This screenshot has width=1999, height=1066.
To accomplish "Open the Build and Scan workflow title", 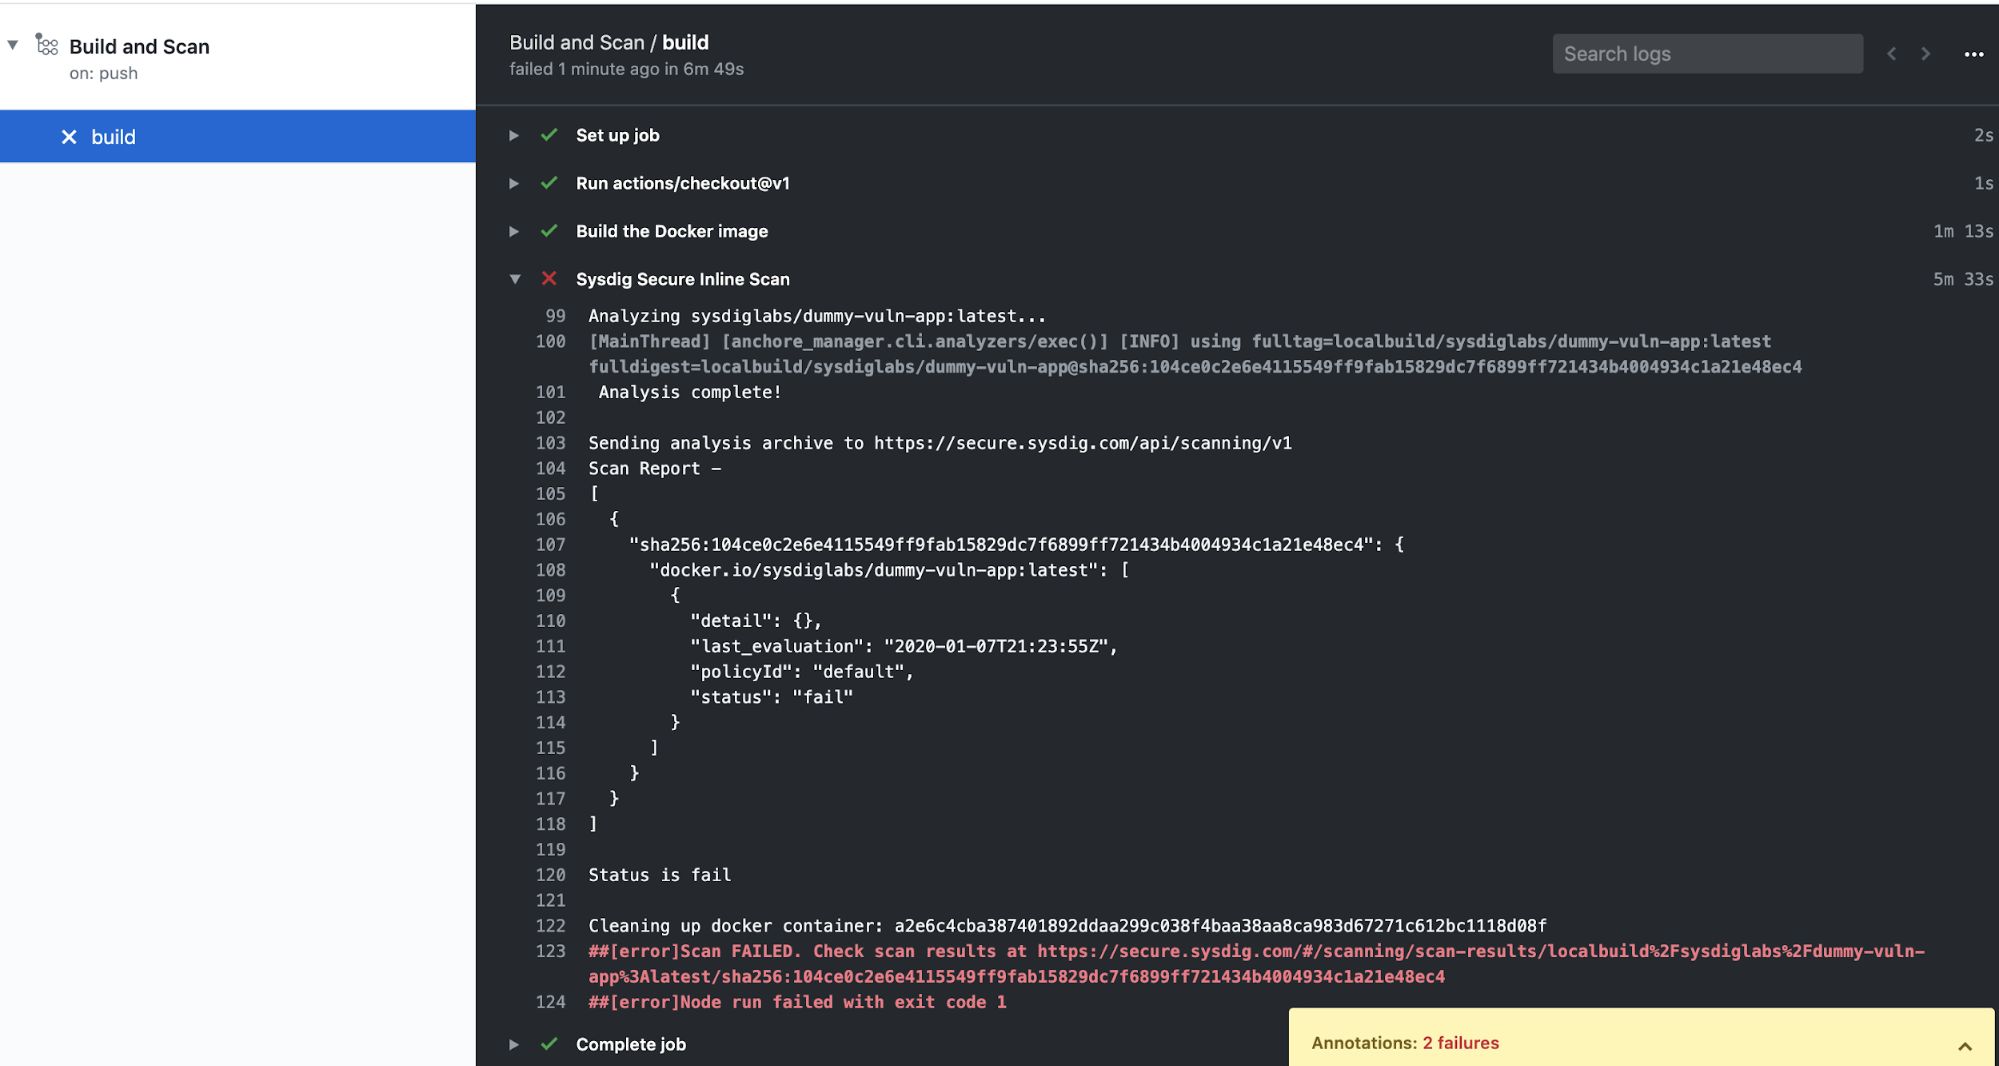I will (x=139, y=46).
